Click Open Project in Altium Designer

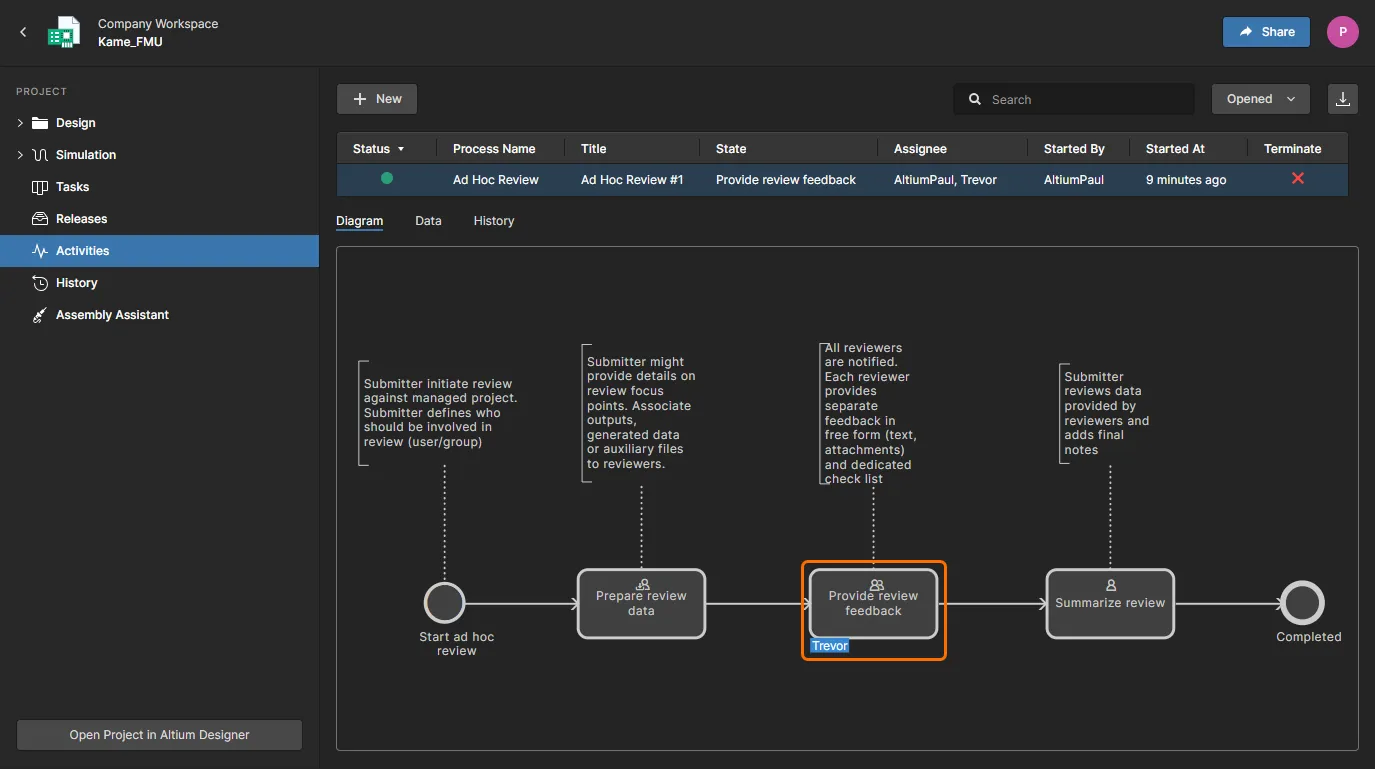click(x=159, y=735)
